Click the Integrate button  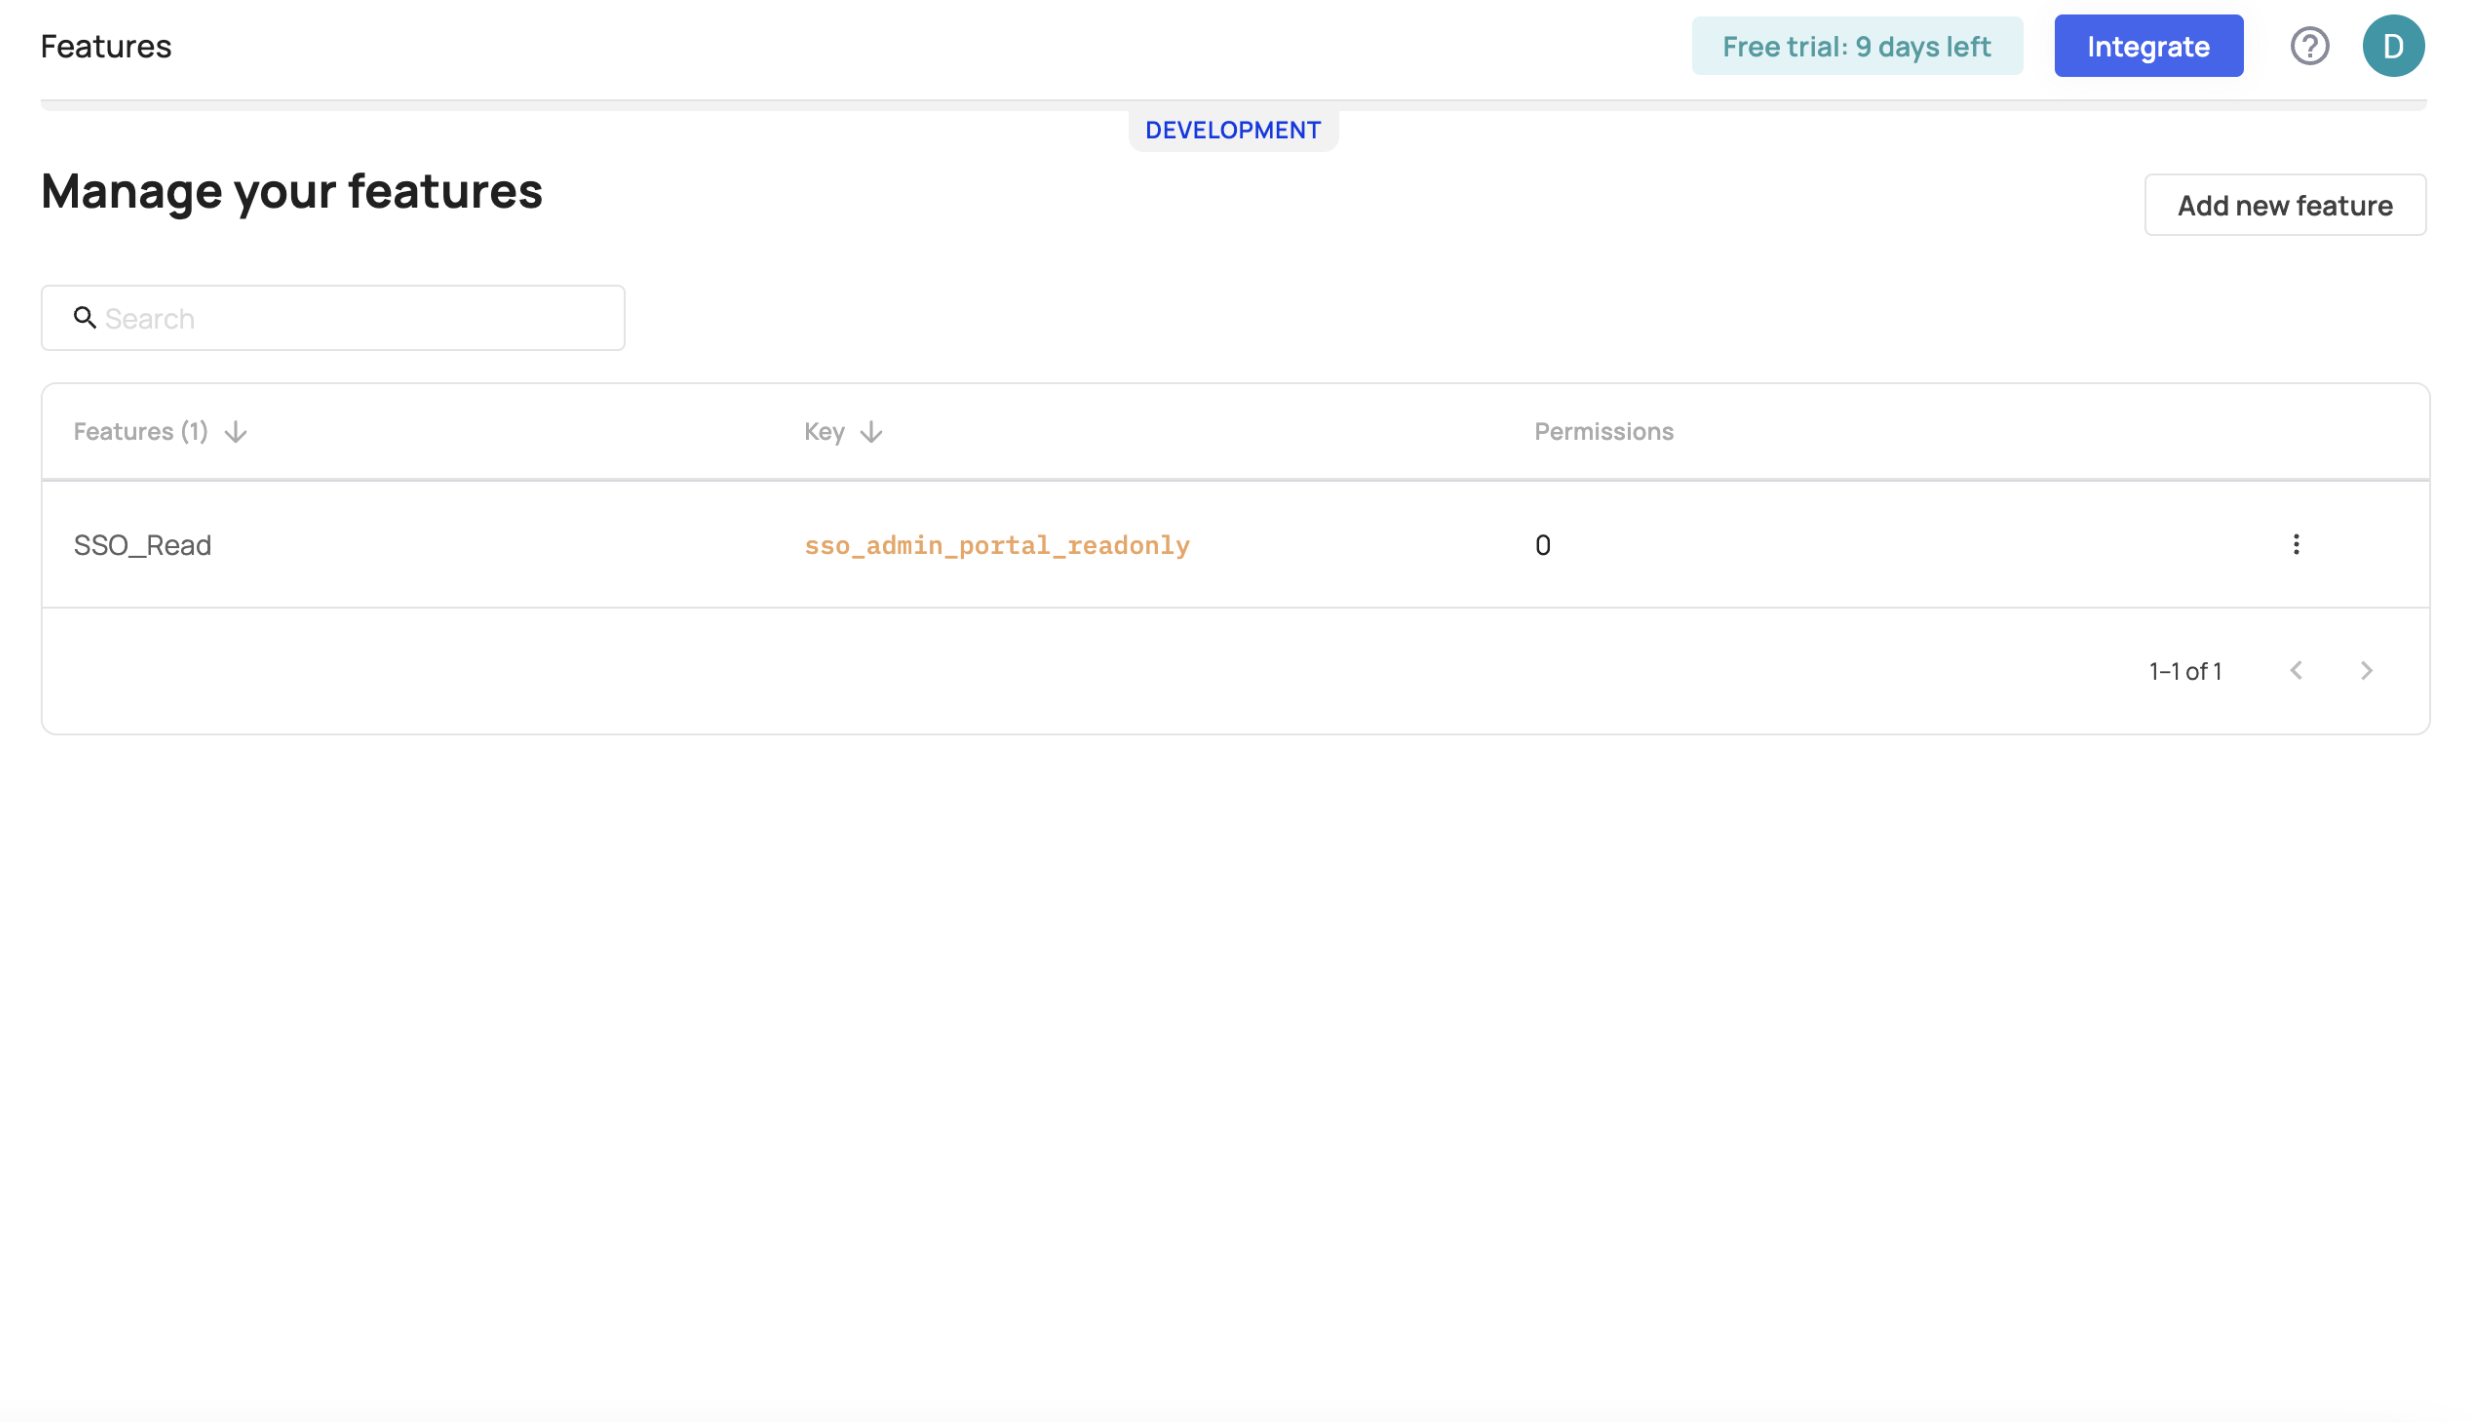point(2149,46)
